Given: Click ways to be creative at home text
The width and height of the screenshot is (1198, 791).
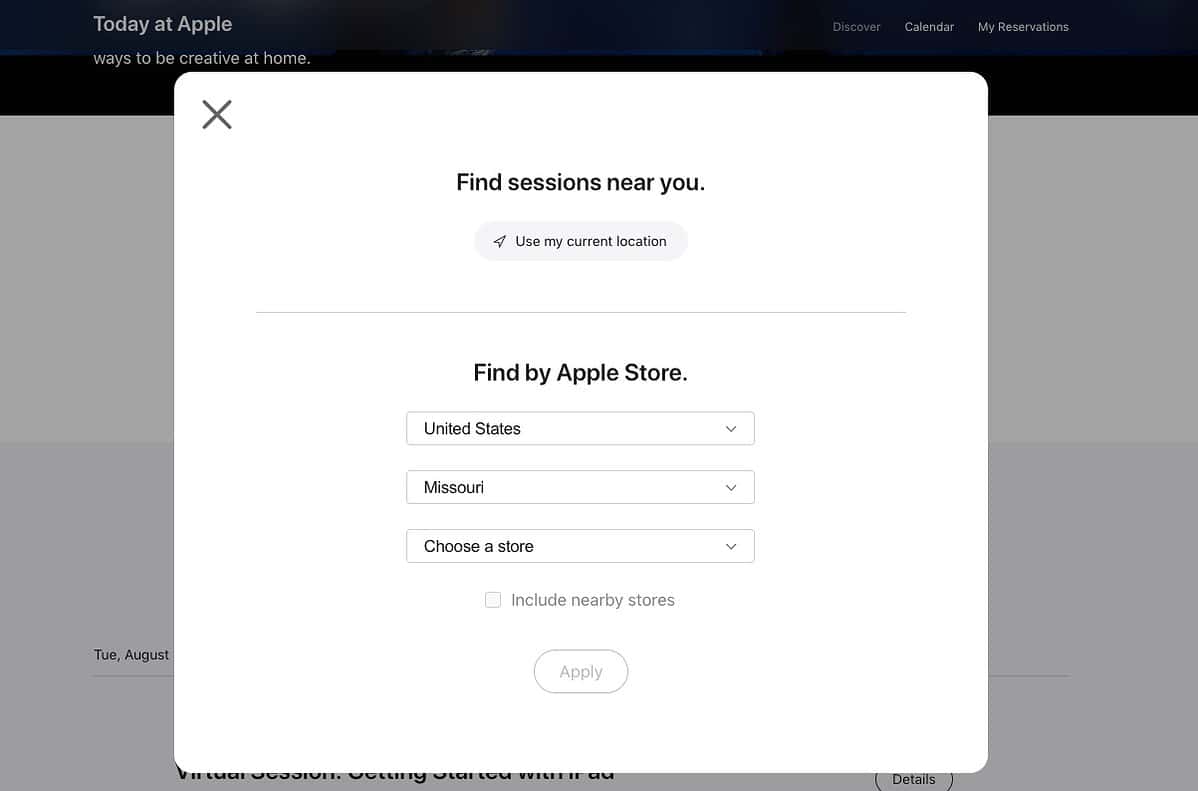Looking at the screenshot, I should (202, 58).
